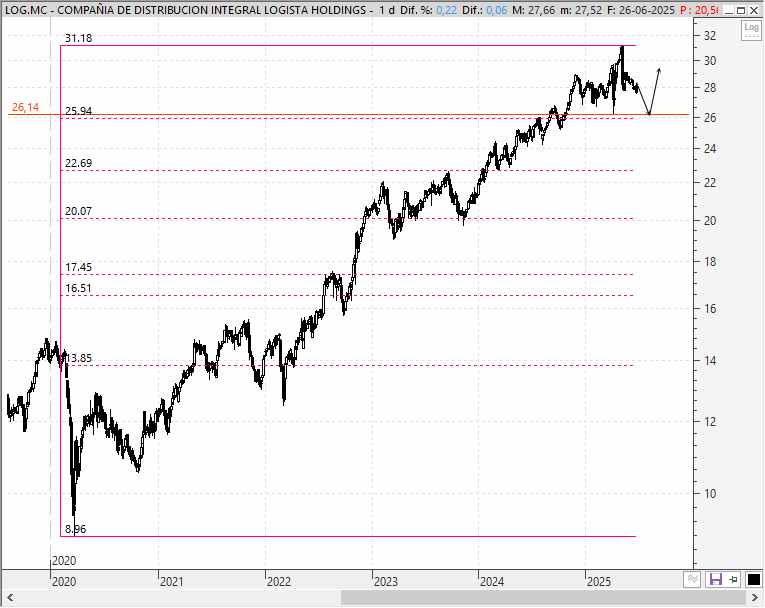
Task: Click the 2024 time axis label
Action: point(492,582)
